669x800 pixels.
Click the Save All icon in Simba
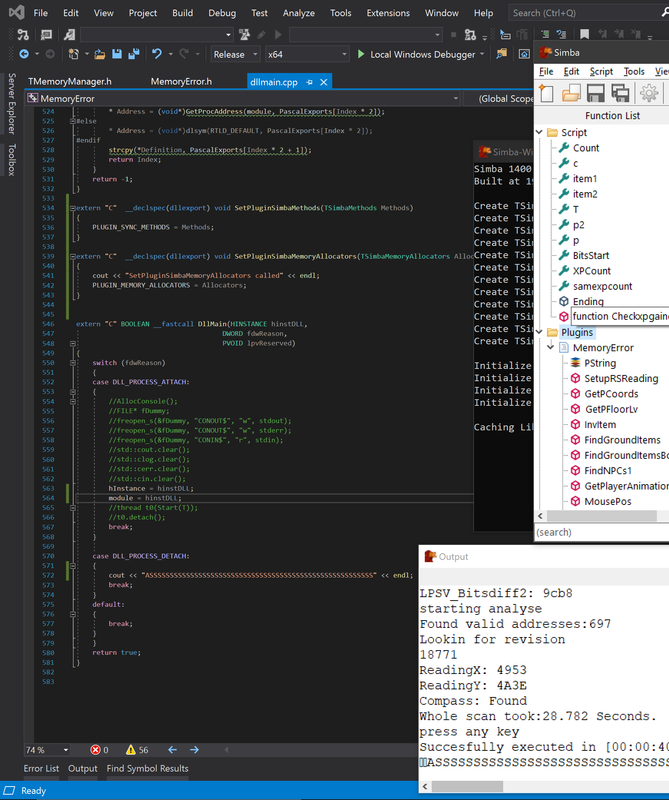click(x=621, y=93)
